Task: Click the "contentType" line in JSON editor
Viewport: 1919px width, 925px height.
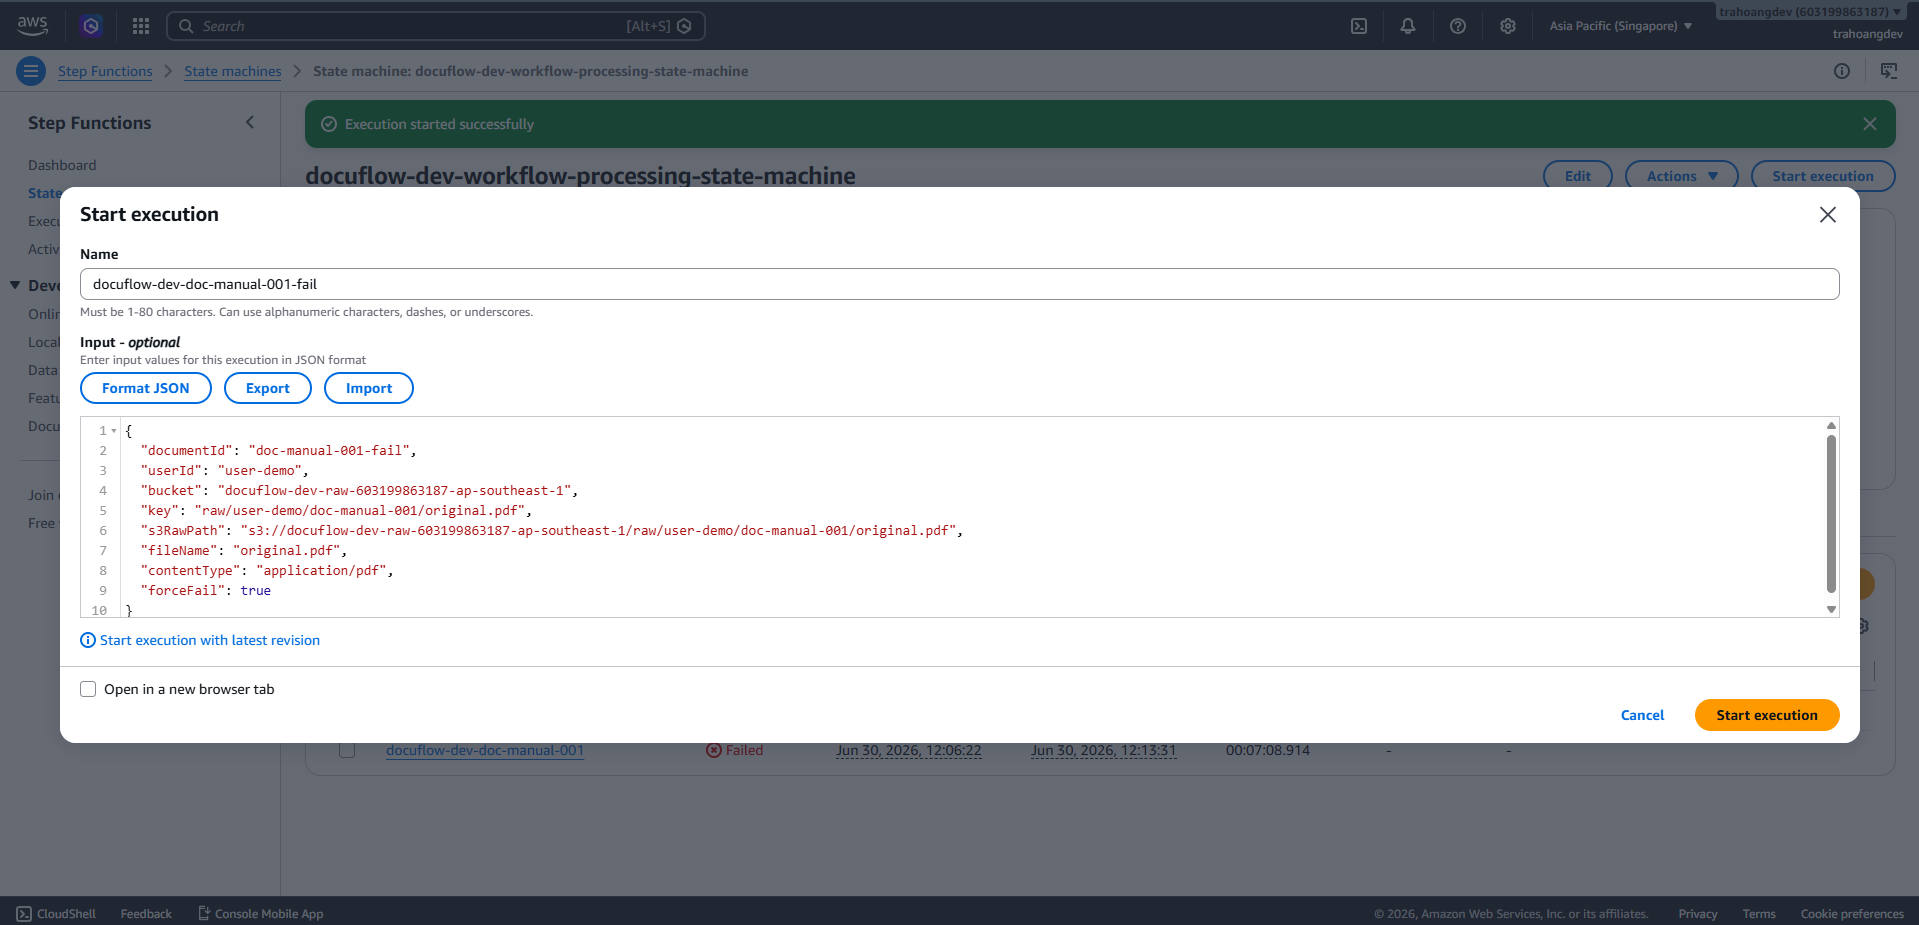Action: tap(267, 571)
